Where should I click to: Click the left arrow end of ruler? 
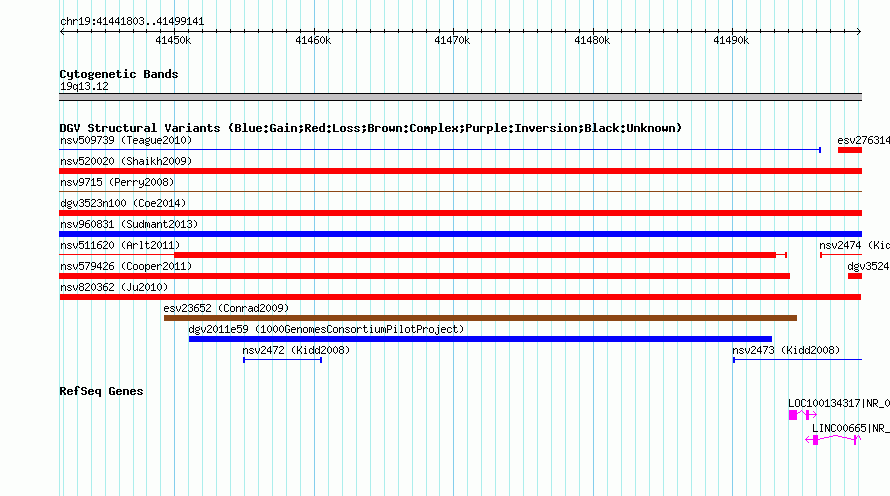coord(62,32)
